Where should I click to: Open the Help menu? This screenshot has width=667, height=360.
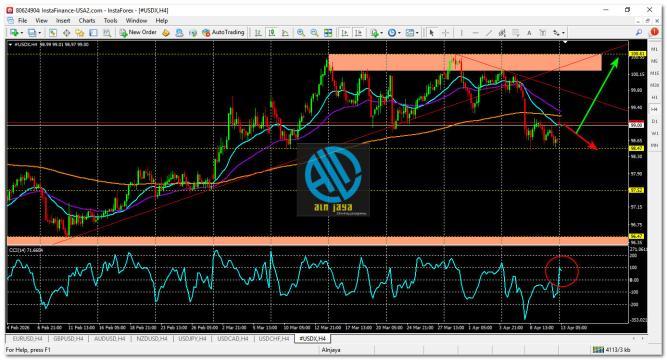[x=162, y=20]
